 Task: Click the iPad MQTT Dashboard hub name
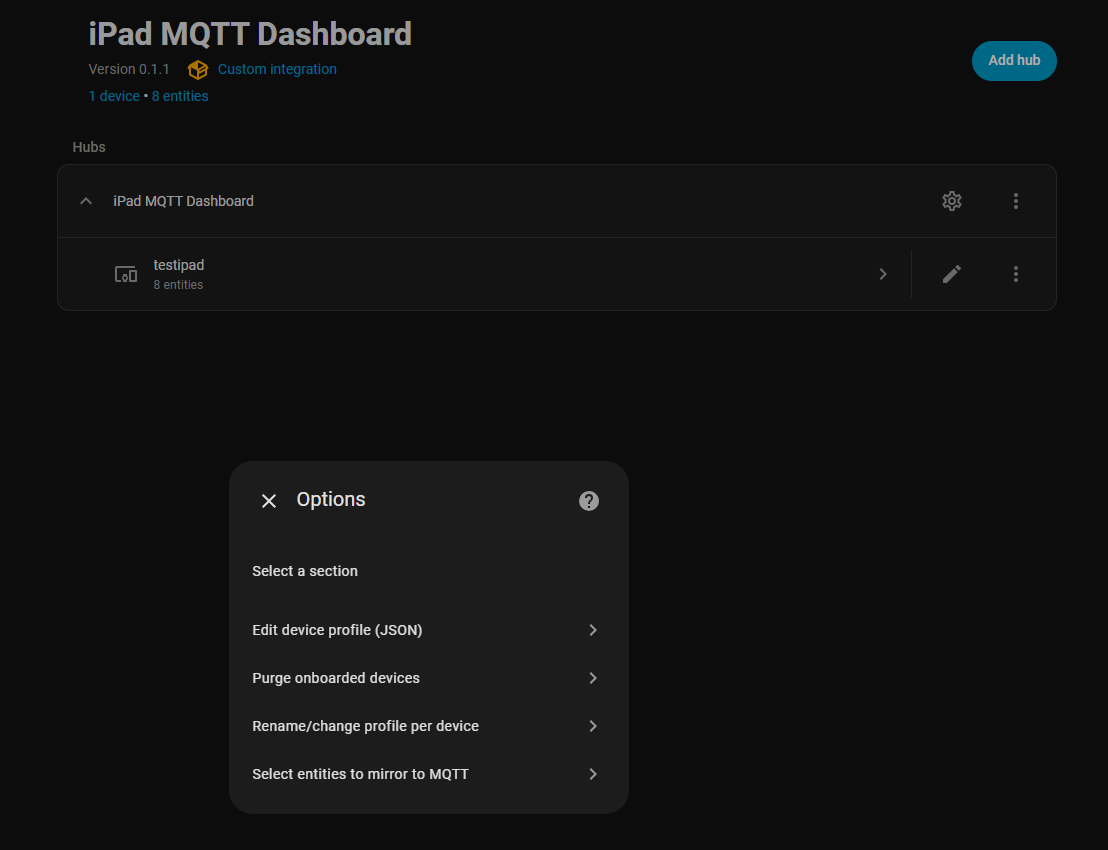tap(184, 201)
